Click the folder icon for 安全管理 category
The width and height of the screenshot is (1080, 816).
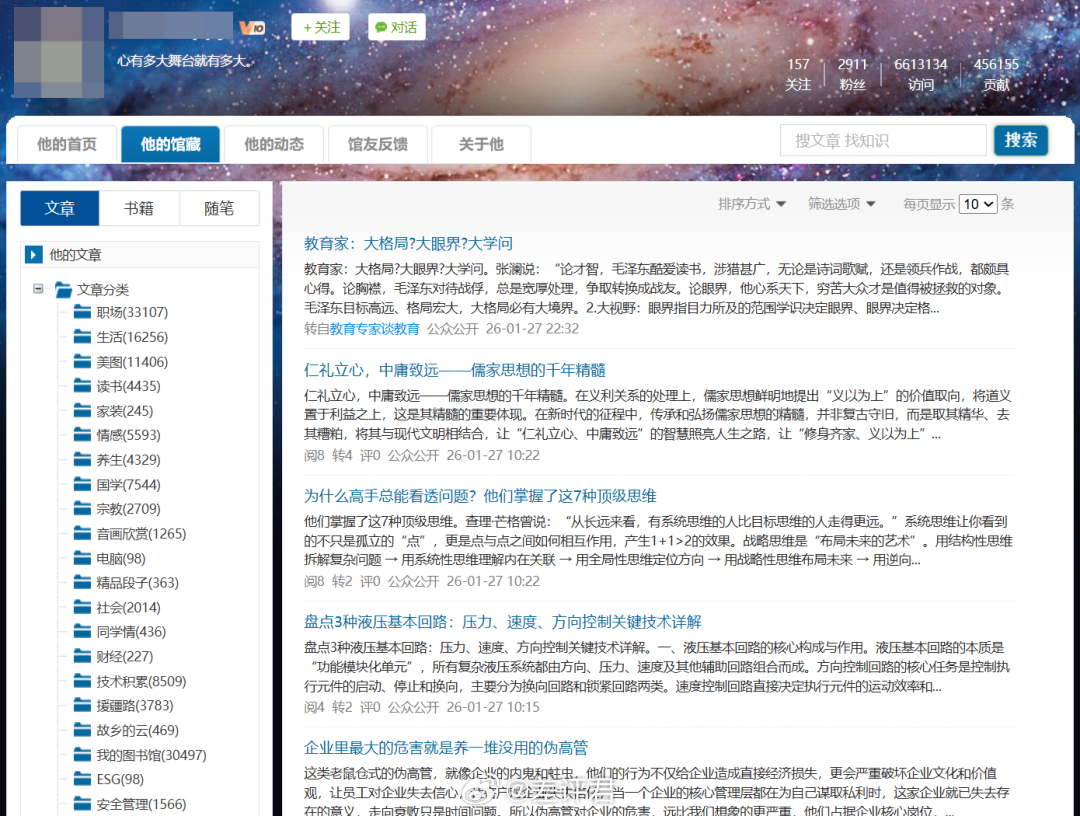81,803
